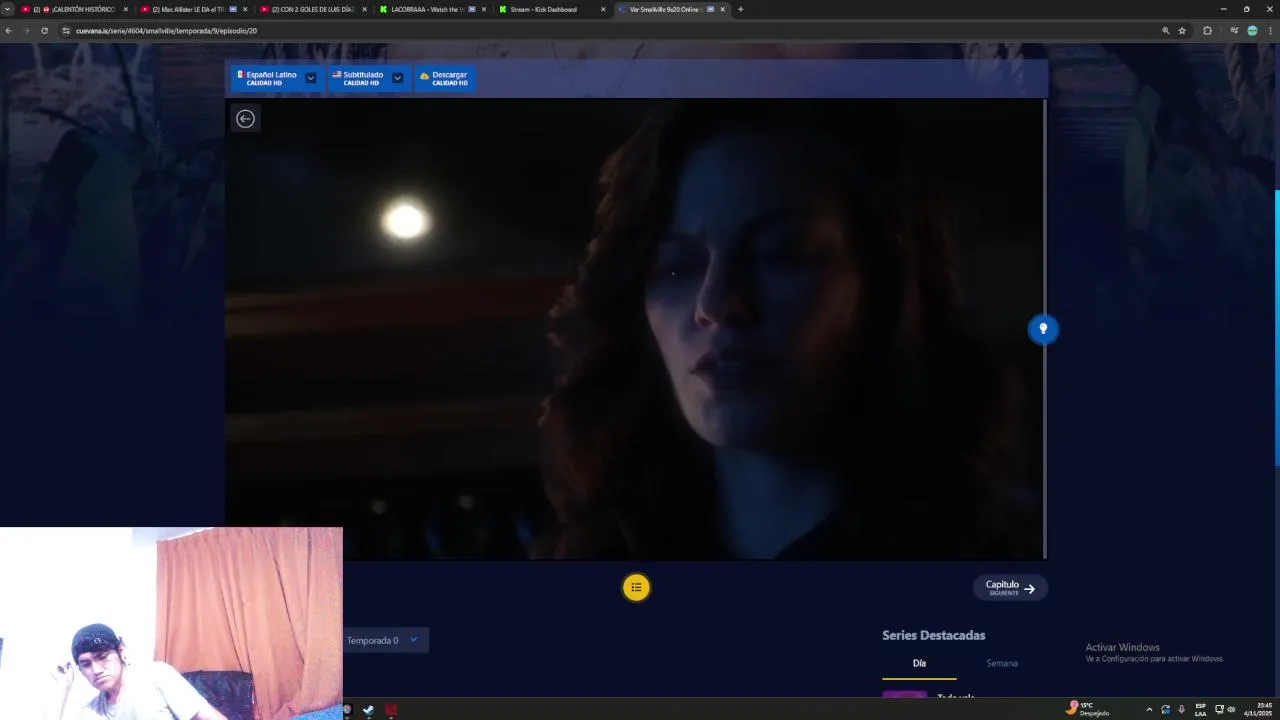Click the page vertical scrollbar thumb

pos(1277,327)
